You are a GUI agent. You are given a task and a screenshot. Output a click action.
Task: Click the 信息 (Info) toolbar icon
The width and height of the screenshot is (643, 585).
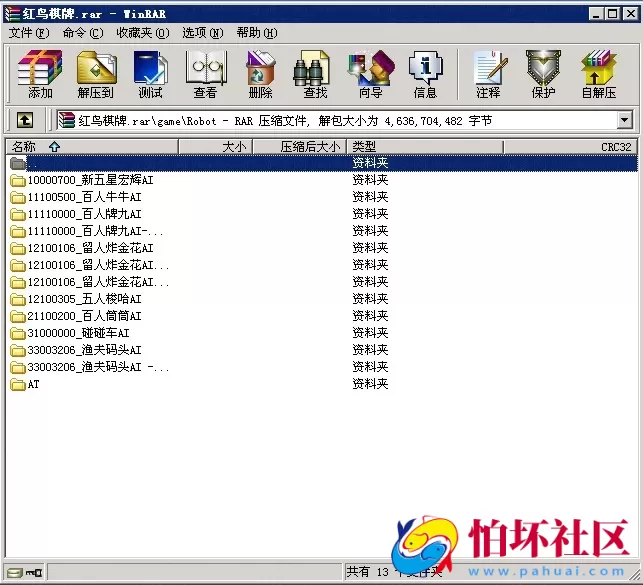[426, 74]
